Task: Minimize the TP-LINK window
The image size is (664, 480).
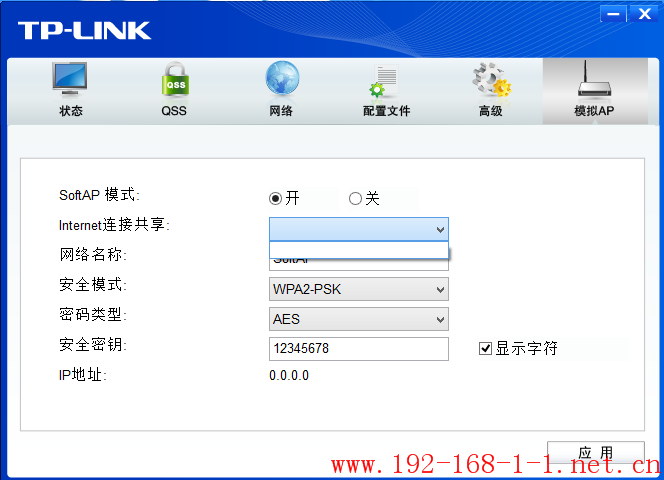Action: coord(613,14)
